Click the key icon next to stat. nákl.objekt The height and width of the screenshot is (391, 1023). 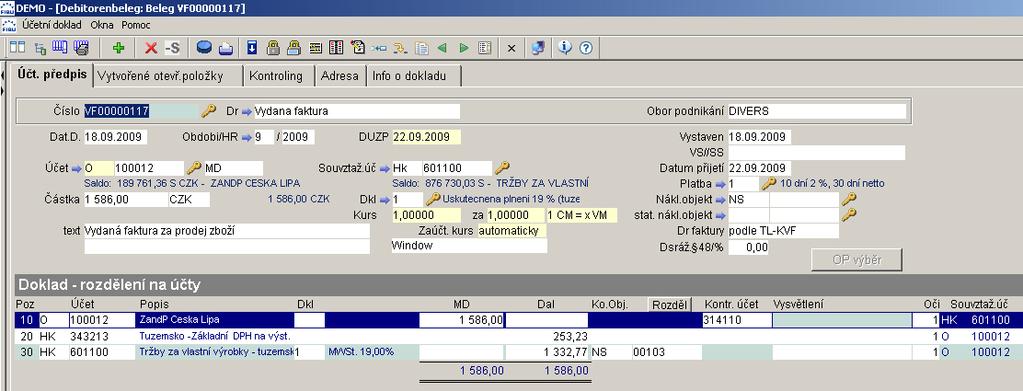pos(849,215)
